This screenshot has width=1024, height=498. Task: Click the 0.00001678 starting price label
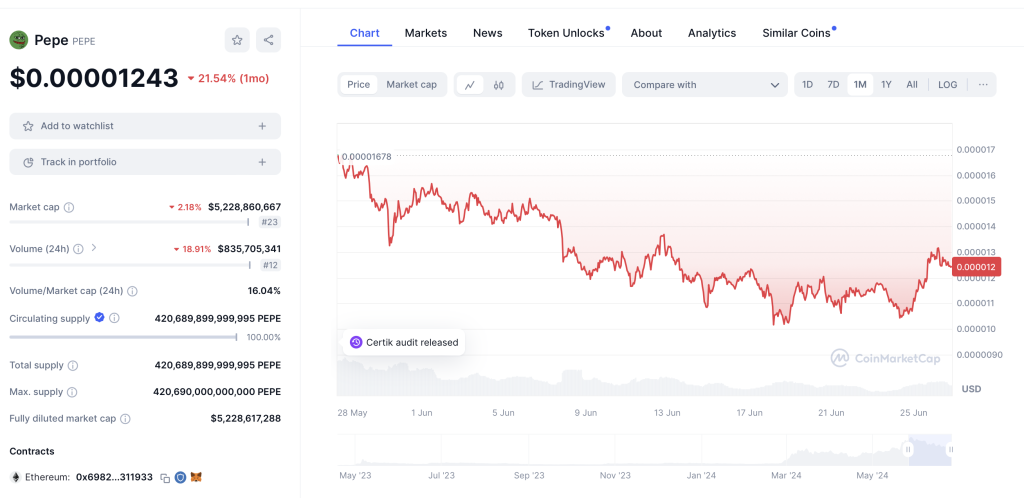[x=366, y=157]
